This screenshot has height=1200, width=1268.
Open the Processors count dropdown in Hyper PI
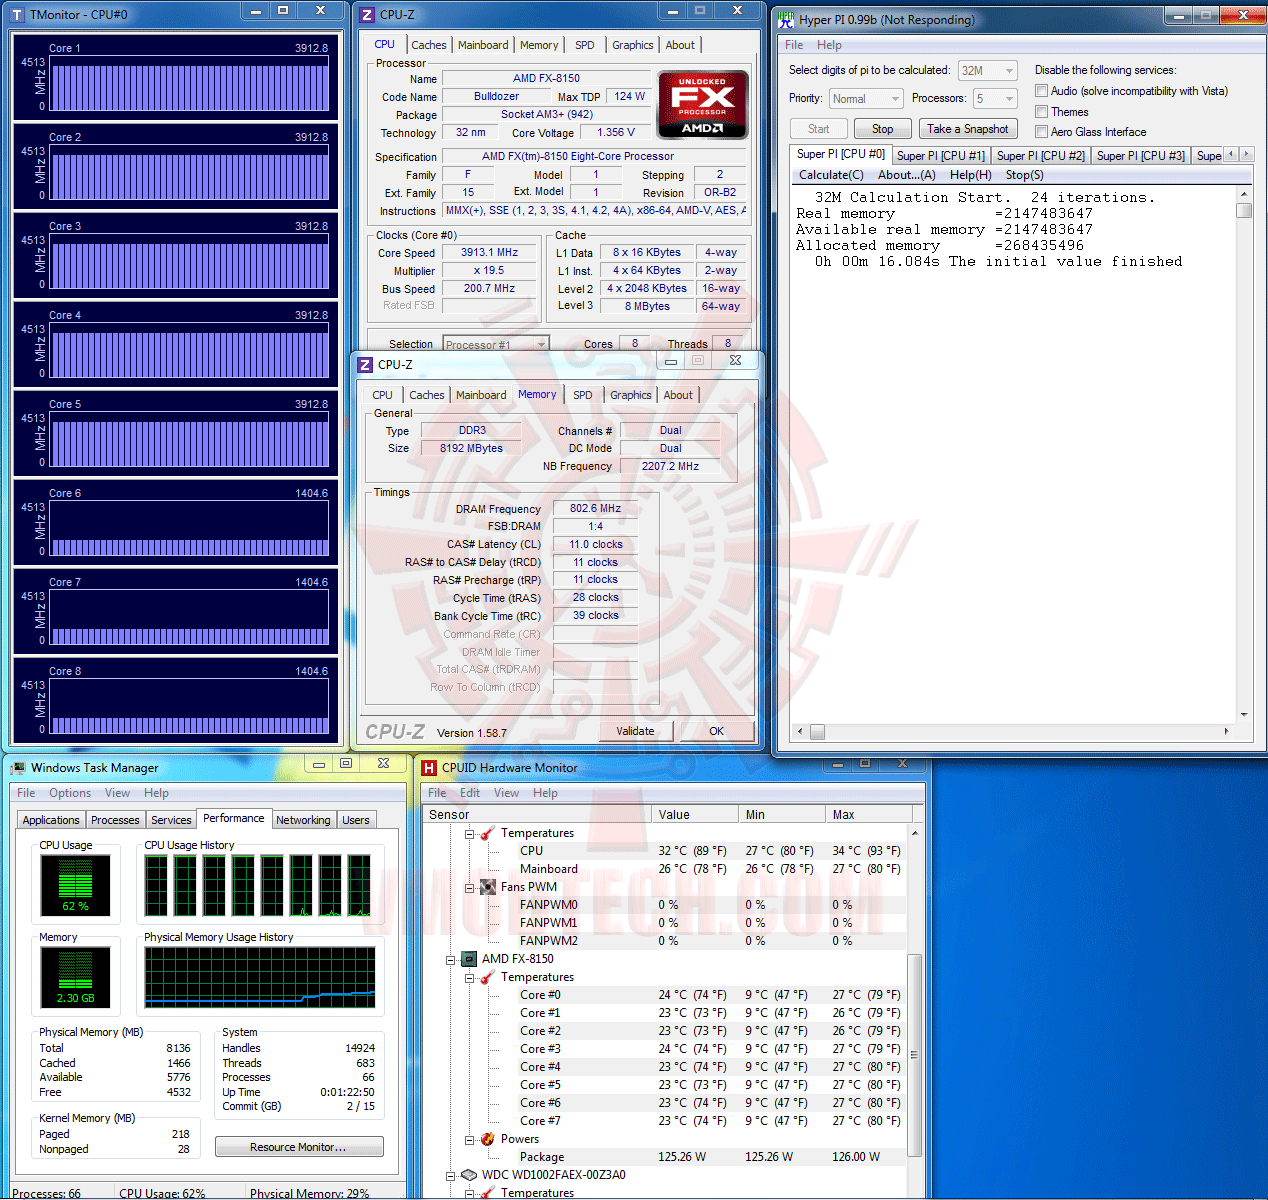pos(995,98)
